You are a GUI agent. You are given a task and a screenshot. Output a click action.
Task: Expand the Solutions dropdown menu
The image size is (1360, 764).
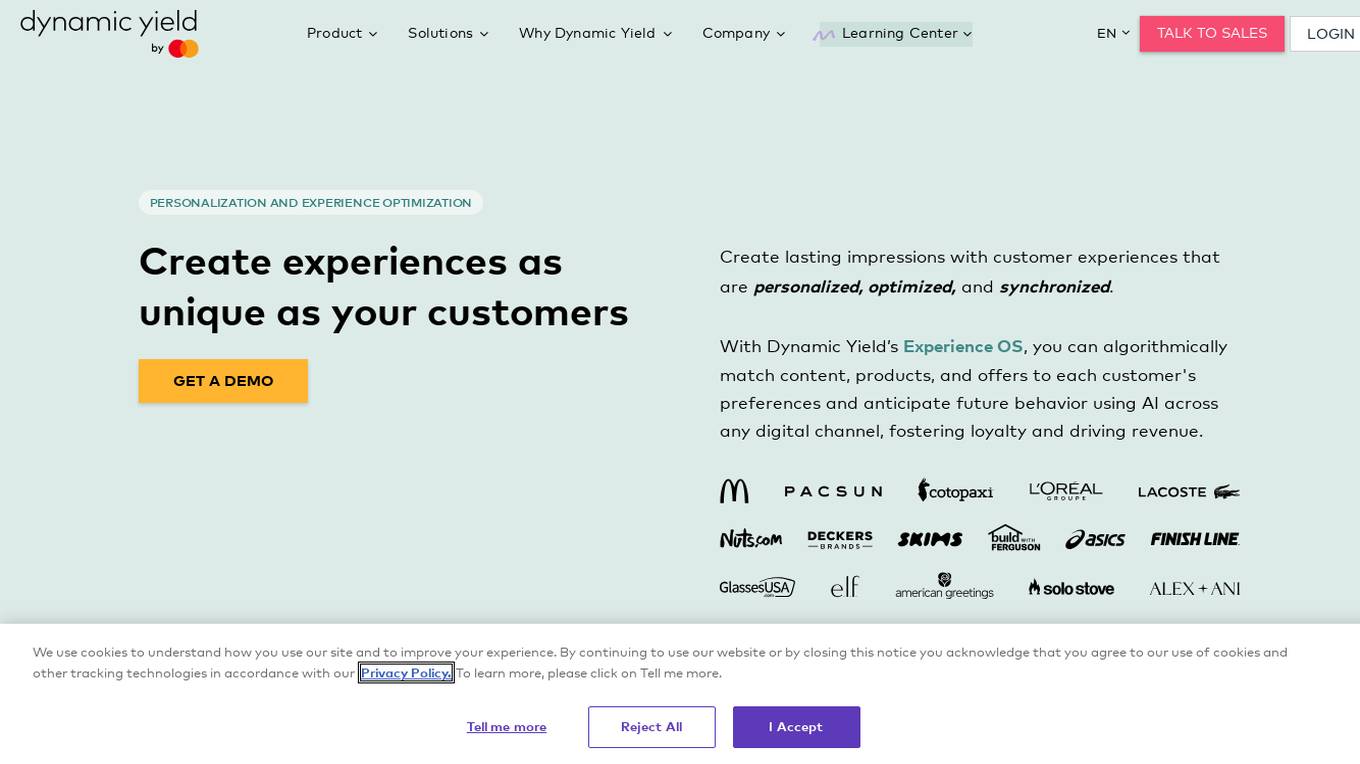[448, 33]
